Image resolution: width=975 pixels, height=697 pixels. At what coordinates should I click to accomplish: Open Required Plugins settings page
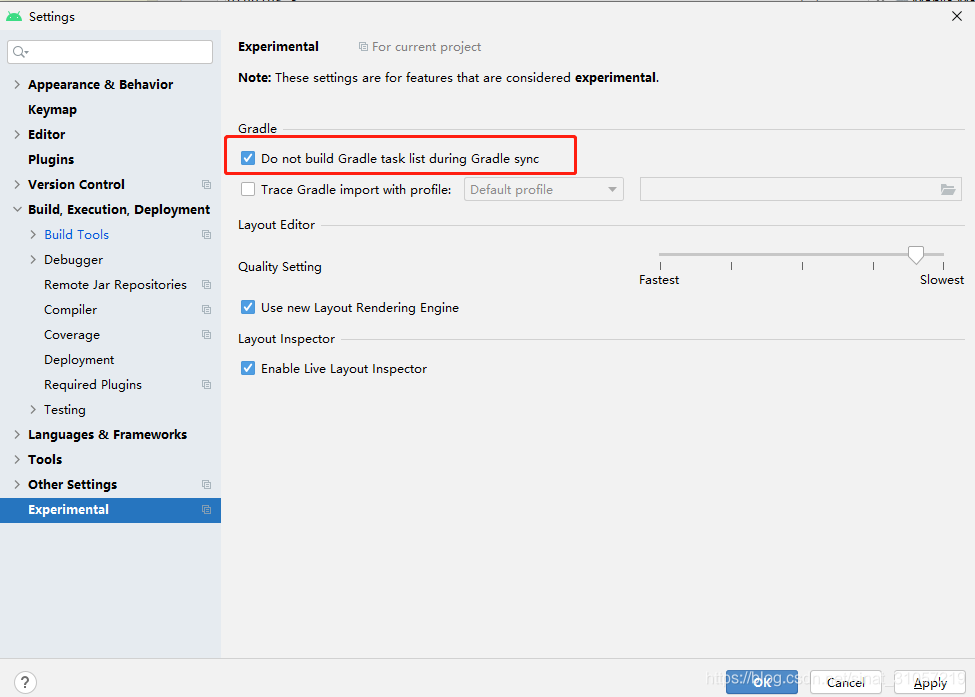[x=93, y=385]
